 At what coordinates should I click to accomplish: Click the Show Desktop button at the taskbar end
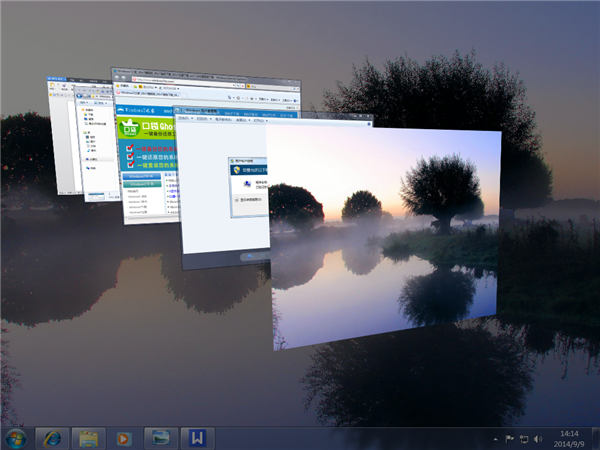[596, 438]
